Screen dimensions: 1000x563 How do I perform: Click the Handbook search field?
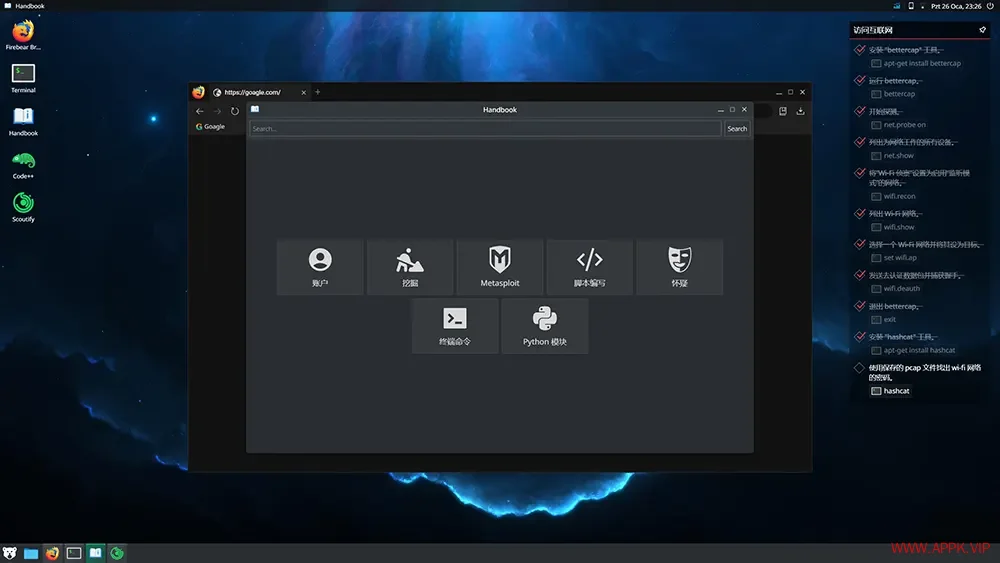(485, 129)
